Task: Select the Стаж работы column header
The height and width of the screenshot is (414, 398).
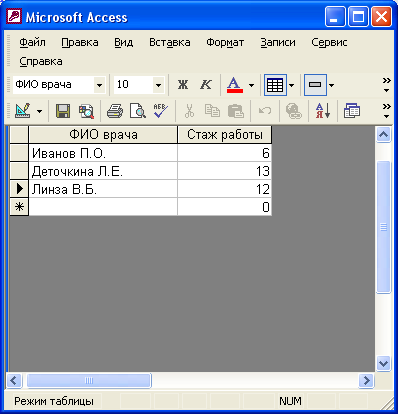Action: [225, 135]
